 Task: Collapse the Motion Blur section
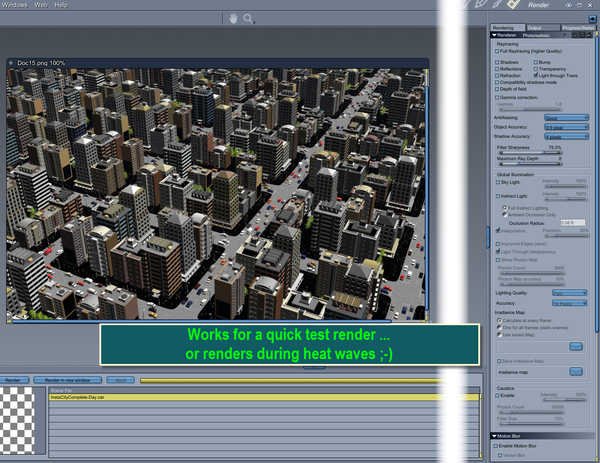pos(494,437)
